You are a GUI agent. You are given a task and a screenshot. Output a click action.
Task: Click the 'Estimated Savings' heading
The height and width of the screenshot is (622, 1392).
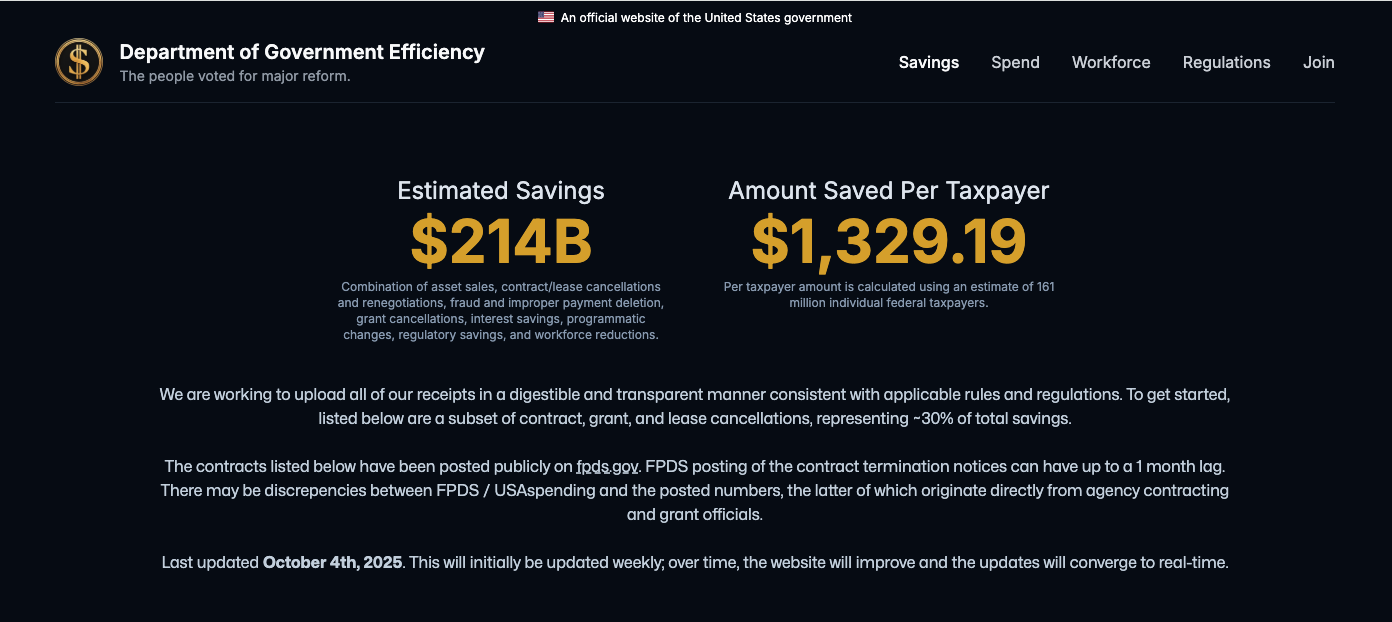(501, 190)
